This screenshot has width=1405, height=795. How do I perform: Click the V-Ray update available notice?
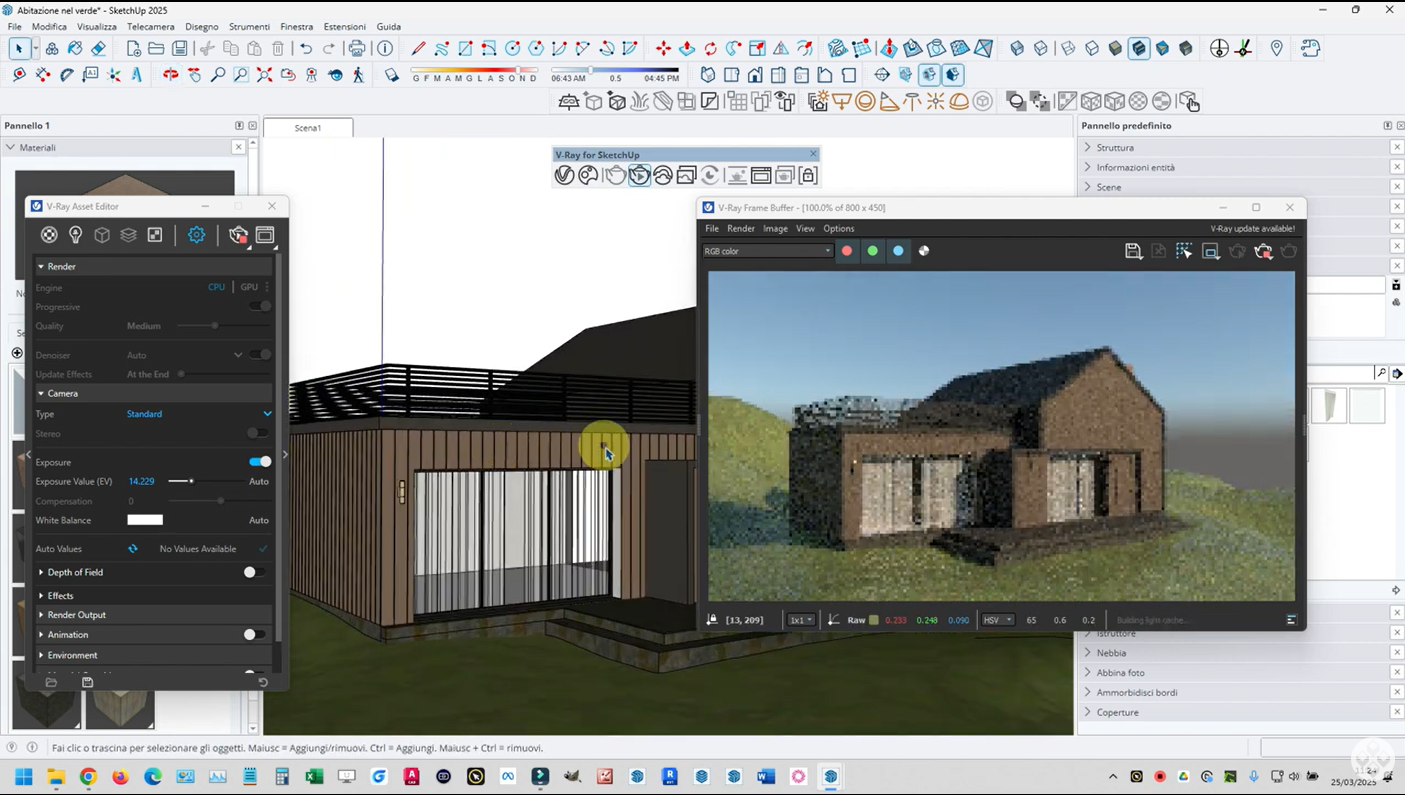pos(1252,229)
